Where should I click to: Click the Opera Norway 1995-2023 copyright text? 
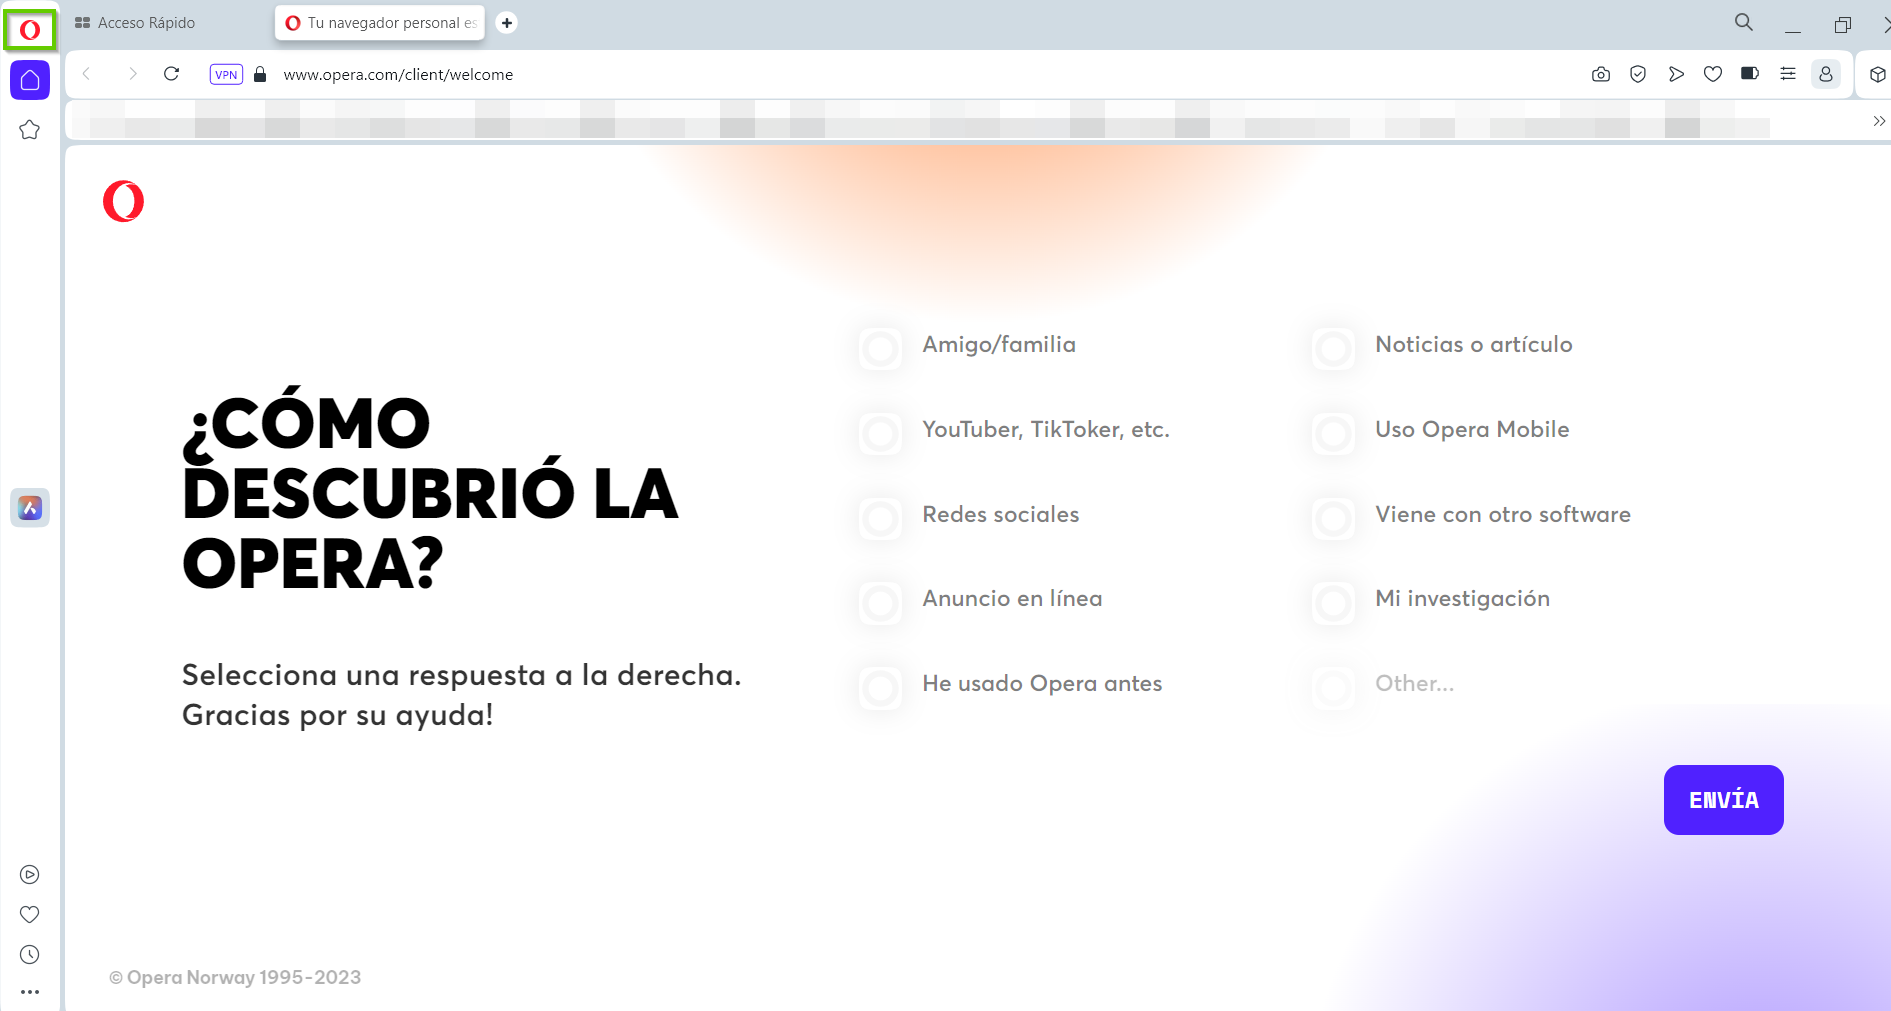point(235,977)
